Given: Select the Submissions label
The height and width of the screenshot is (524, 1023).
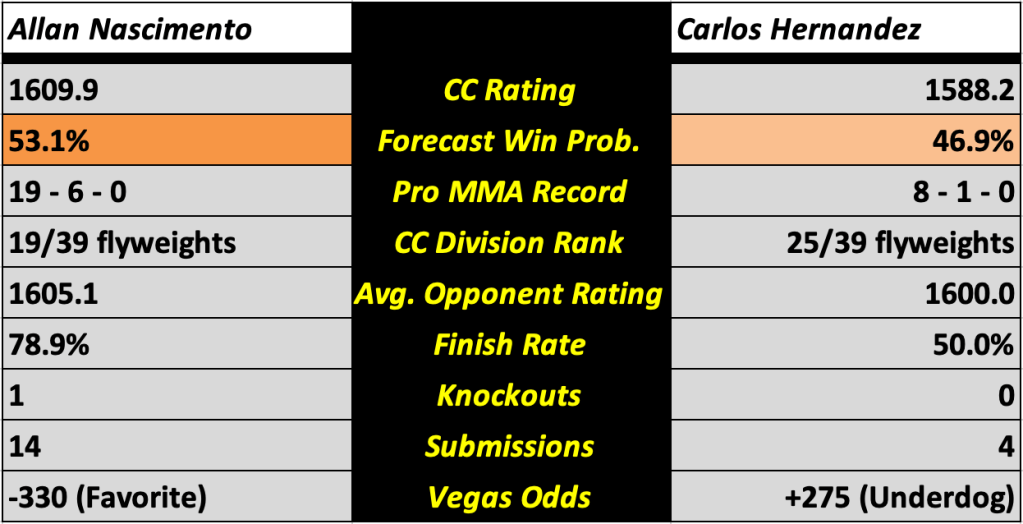Looking at the screenshot, I should point(510,446).
